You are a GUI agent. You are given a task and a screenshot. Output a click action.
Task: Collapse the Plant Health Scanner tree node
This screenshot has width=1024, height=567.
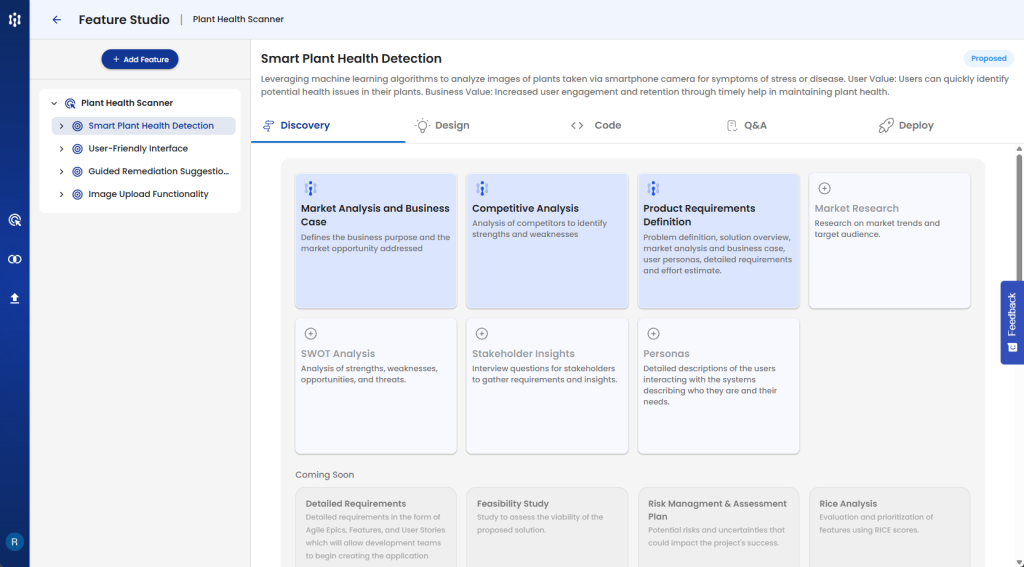pyautogui.click(x=52, y=103)
